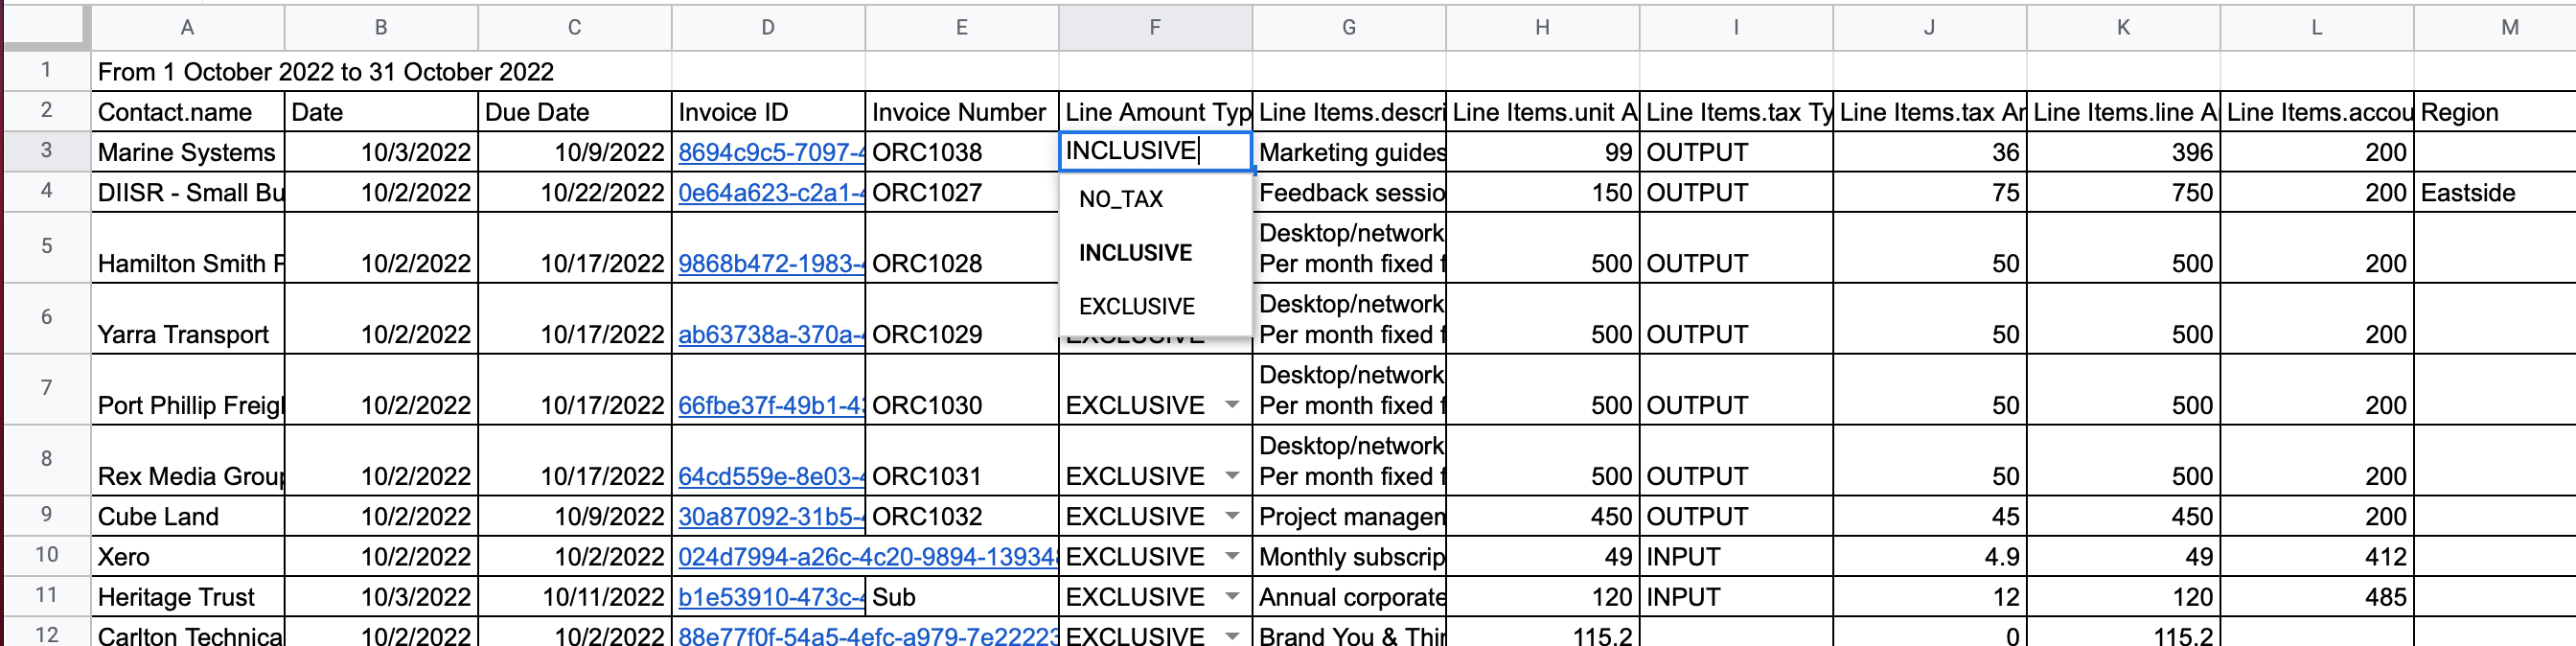Select the 'Xero' contact cell

(x=187, y=556)
